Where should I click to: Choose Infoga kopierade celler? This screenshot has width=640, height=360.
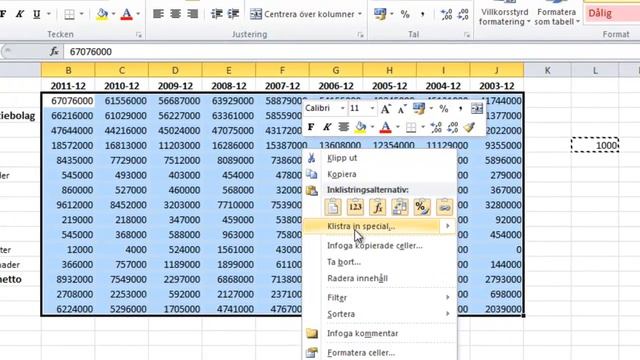coord(380,246)
